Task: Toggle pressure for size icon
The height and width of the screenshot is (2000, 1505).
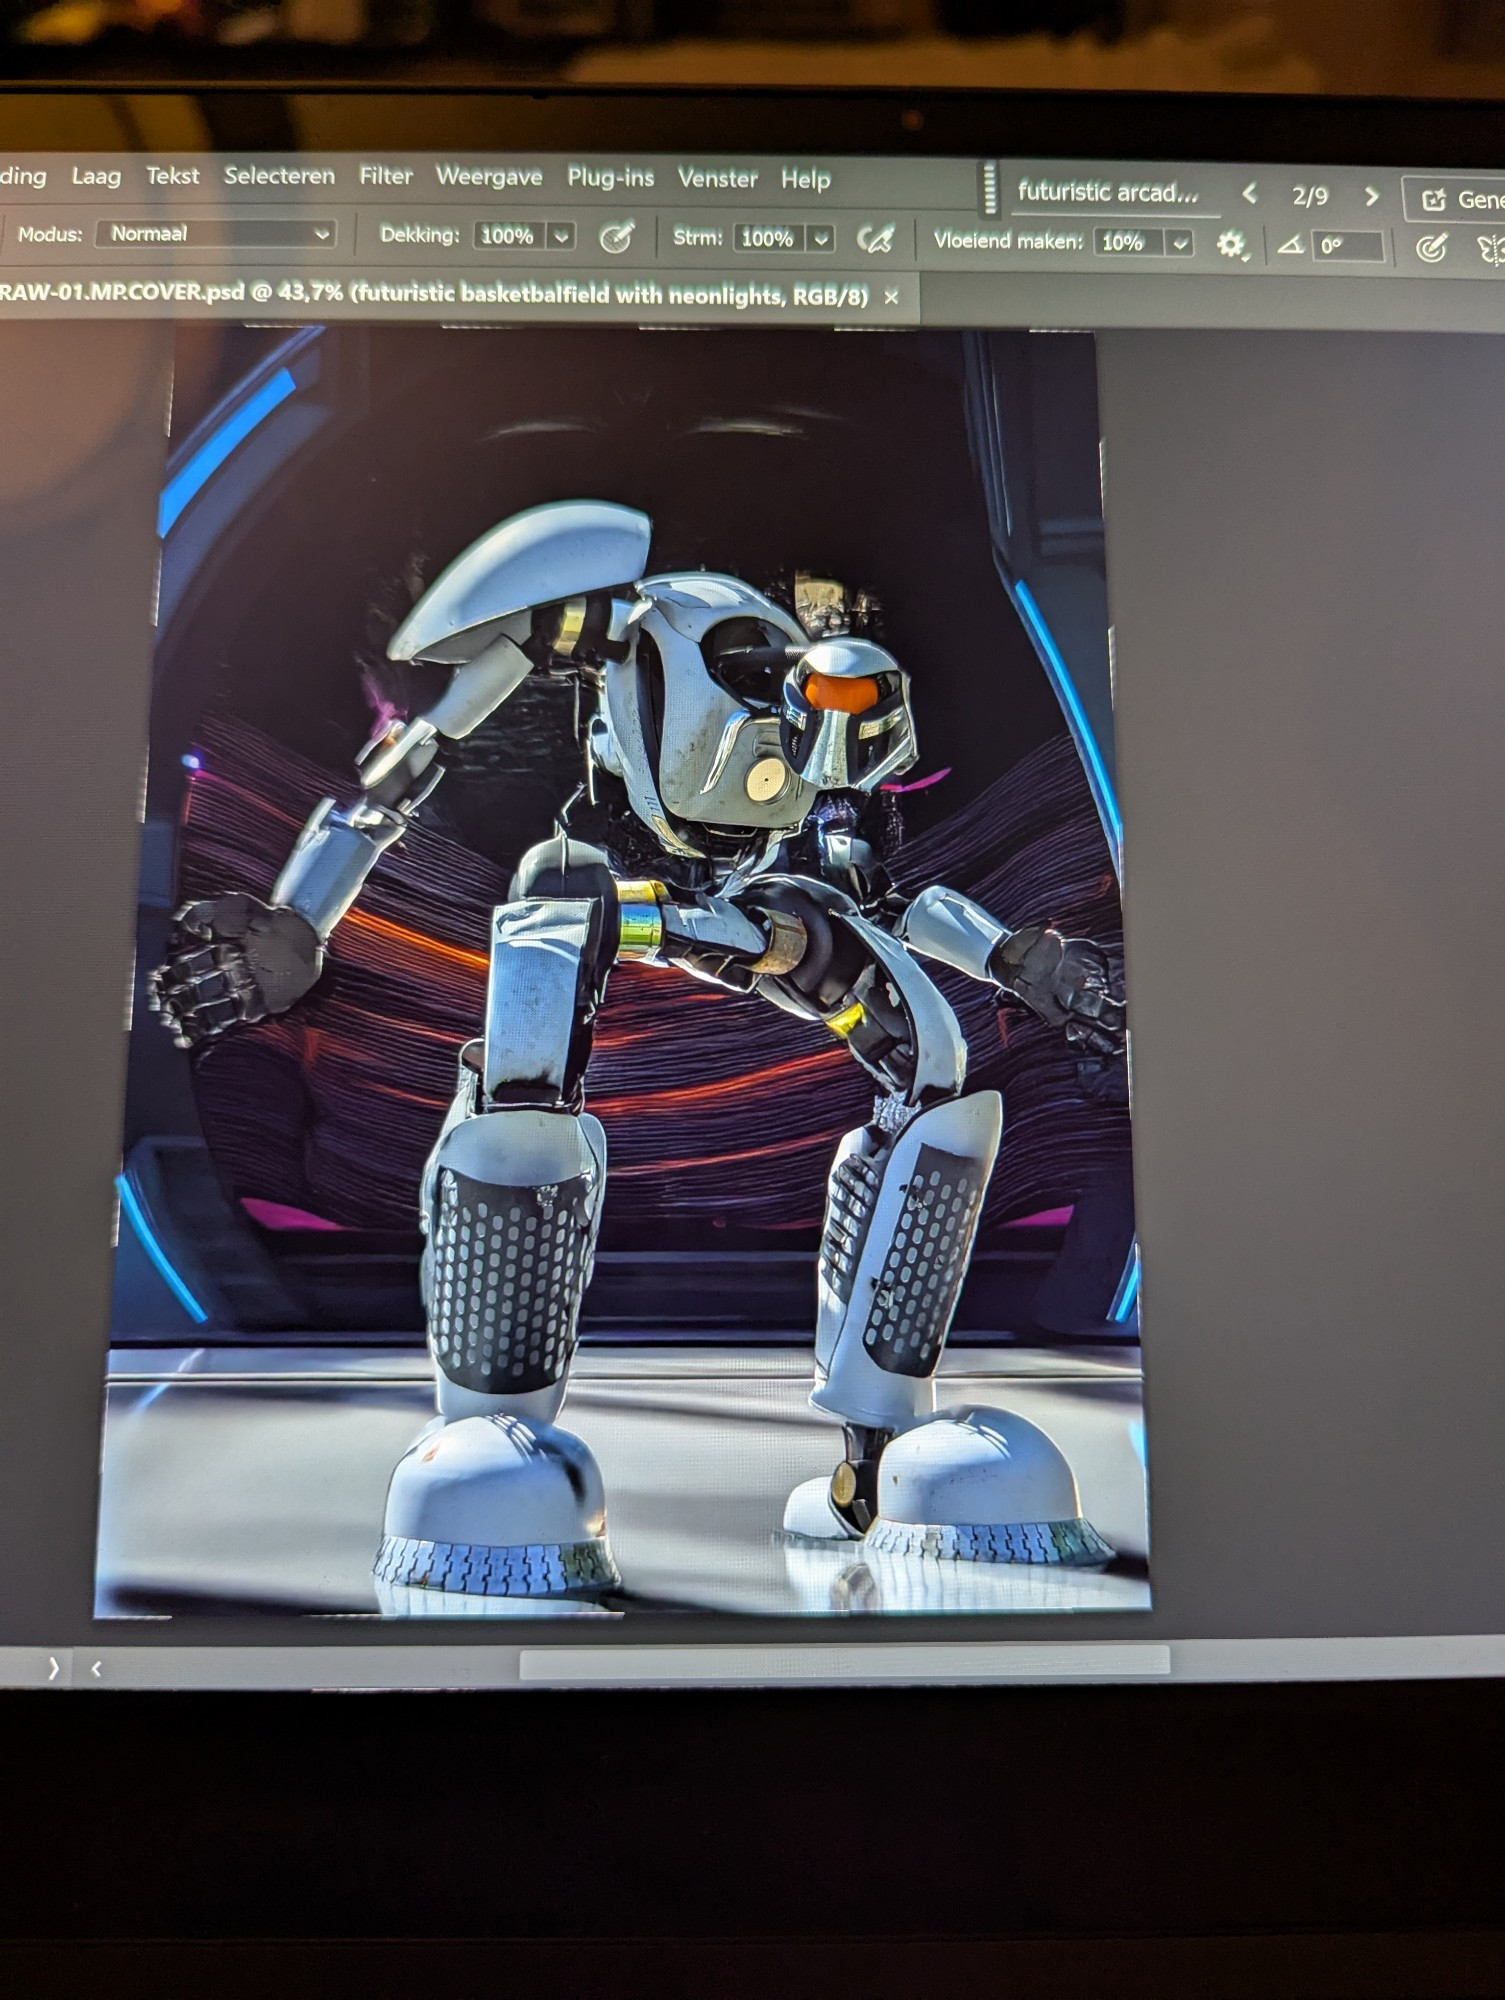Action: point(1432,247)
